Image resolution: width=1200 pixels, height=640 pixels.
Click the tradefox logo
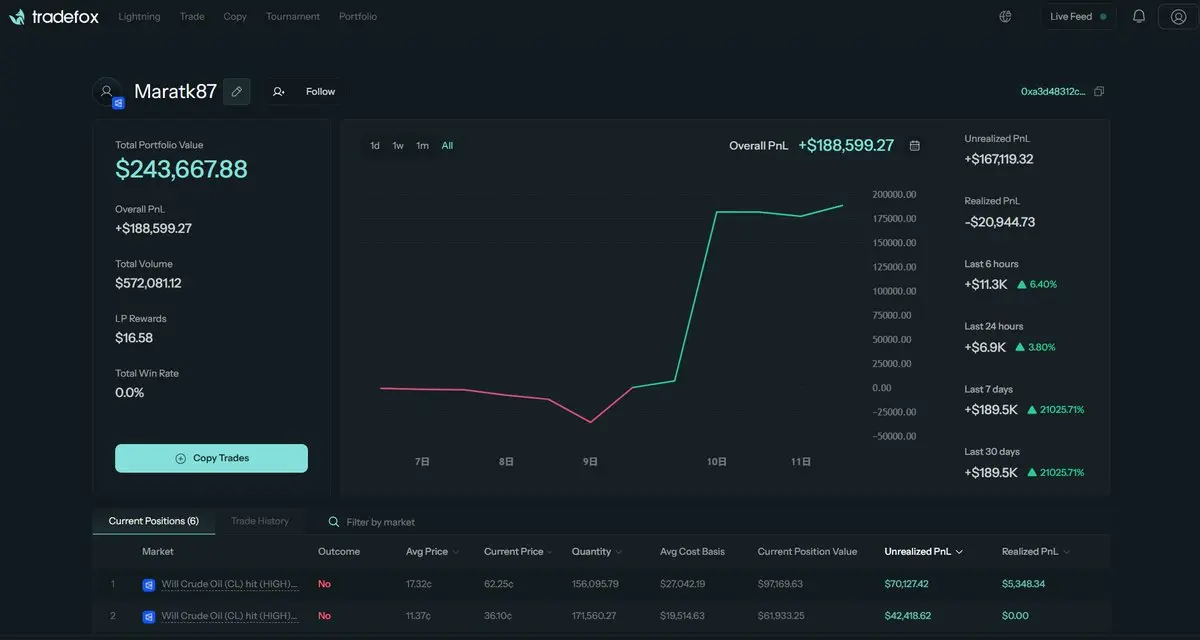(54, 17)
